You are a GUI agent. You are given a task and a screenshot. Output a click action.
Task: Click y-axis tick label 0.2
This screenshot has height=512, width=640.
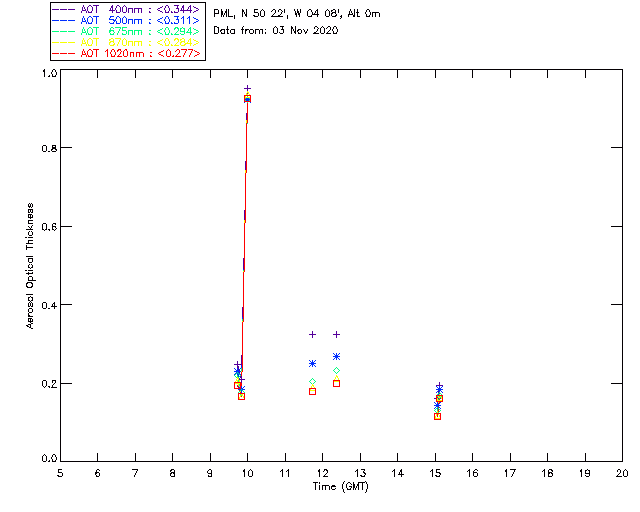pos(49,383)
